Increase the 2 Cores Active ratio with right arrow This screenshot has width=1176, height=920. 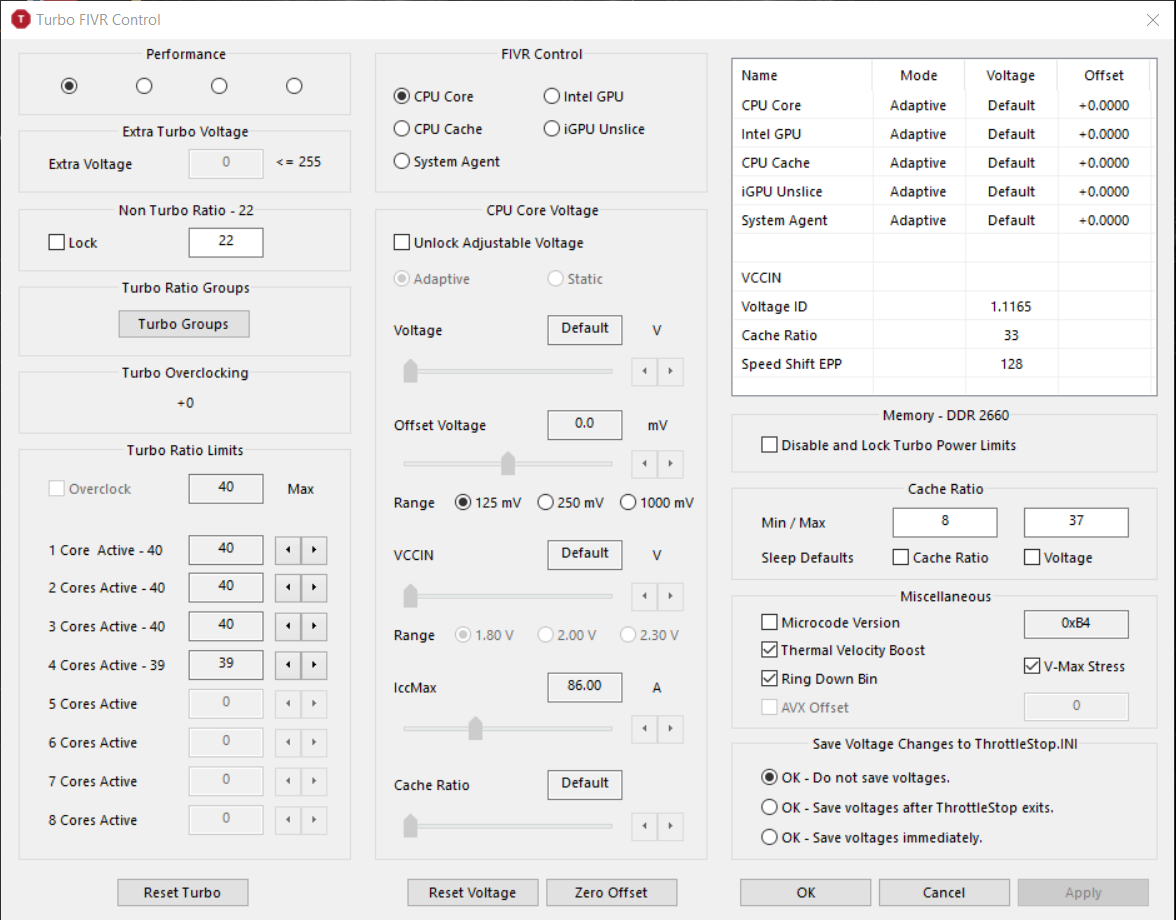click(x=314, y=587)
